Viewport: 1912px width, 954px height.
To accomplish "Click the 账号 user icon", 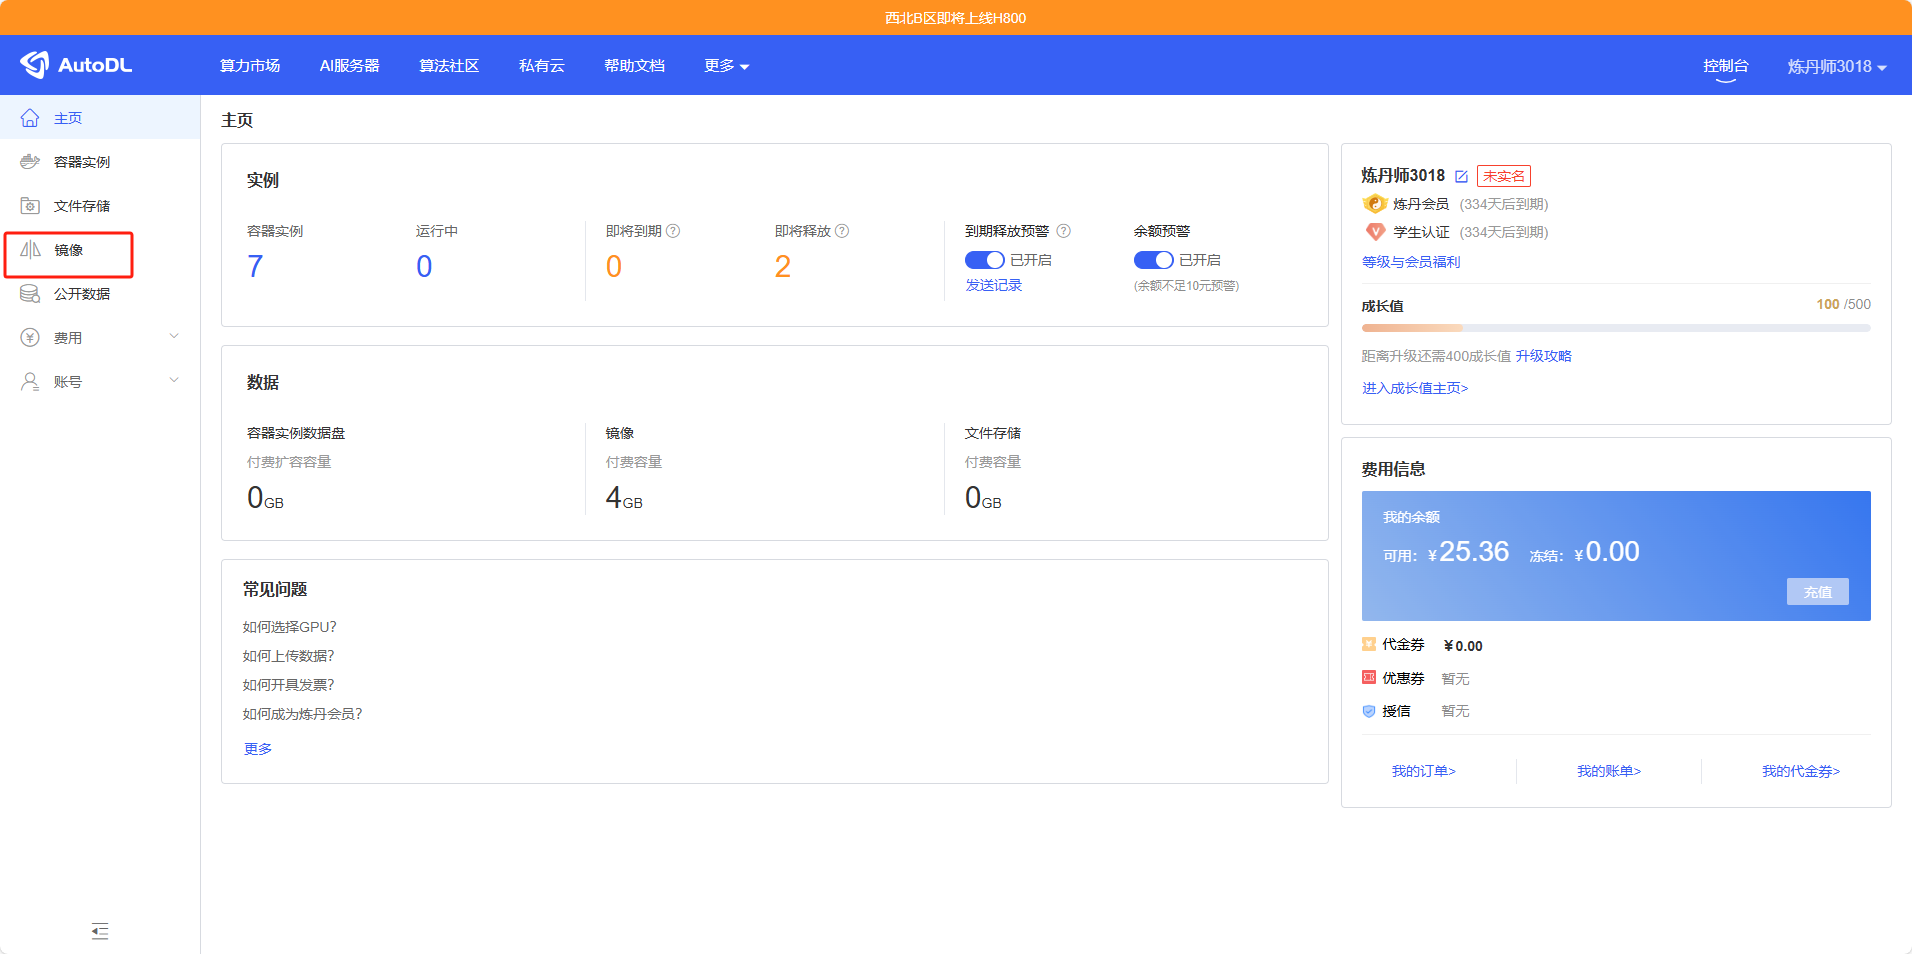I will click(30, 382).
